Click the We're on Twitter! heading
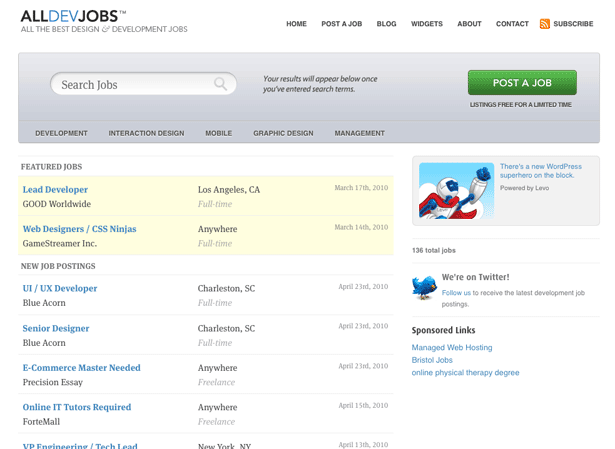The width and height of the screenshot is (615, 449). coord(476,277)
